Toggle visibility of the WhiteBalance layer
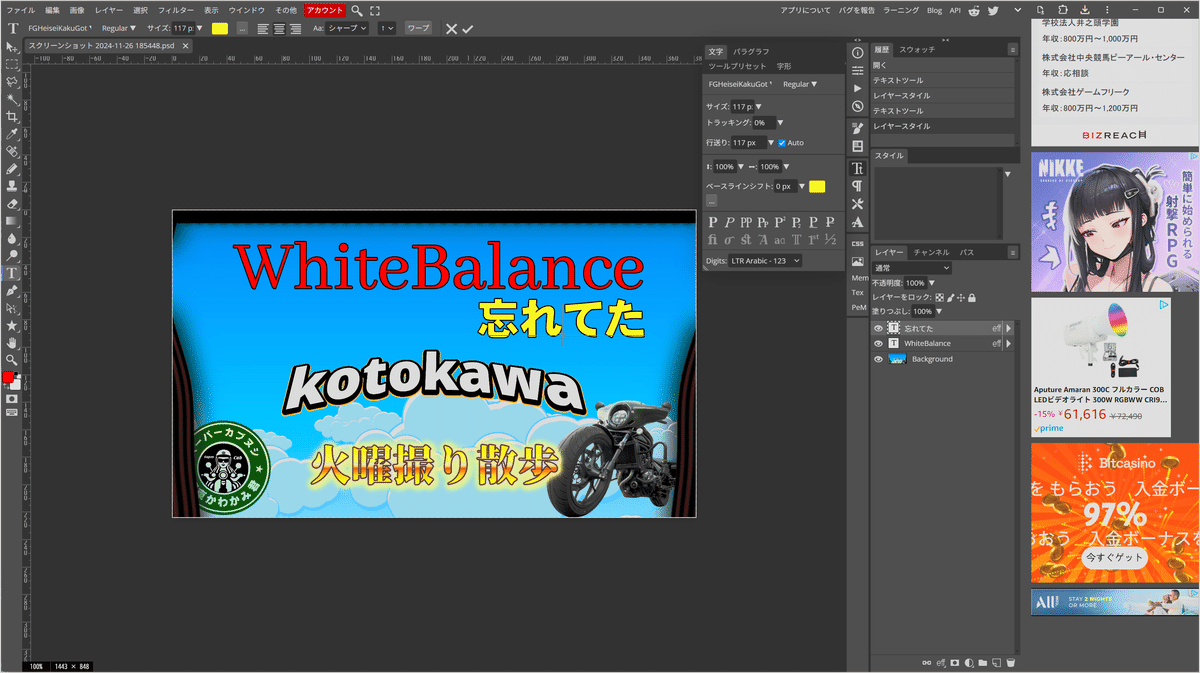The width and height of the screenshot is (1200, 673). point(879,343)
